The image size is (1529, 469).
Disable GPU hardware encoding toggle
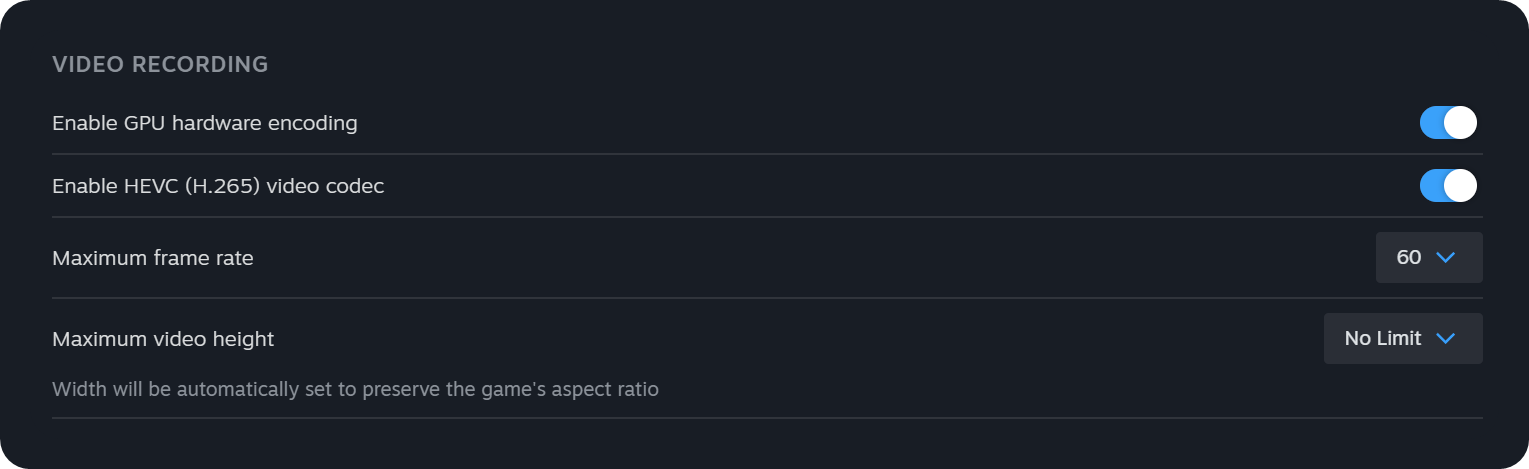[1448, 123]
